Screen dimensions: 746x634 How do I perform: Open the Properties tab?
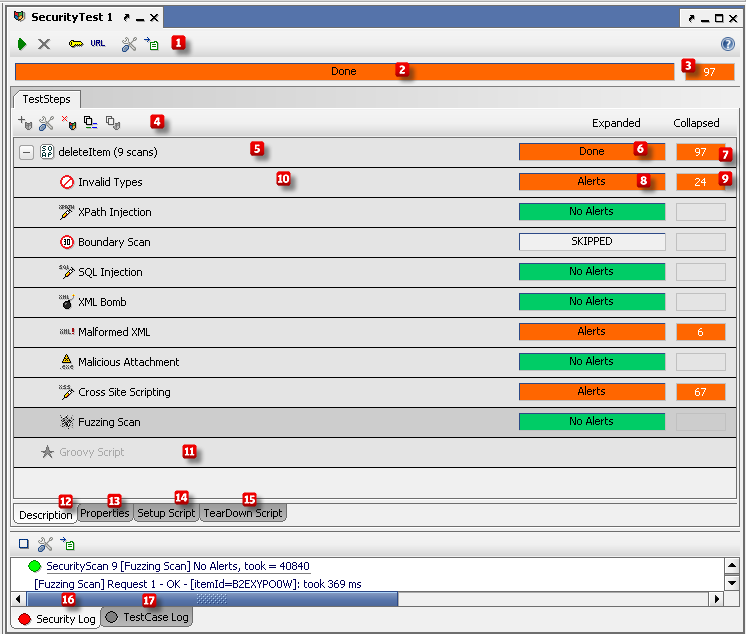tap(105, 513)
